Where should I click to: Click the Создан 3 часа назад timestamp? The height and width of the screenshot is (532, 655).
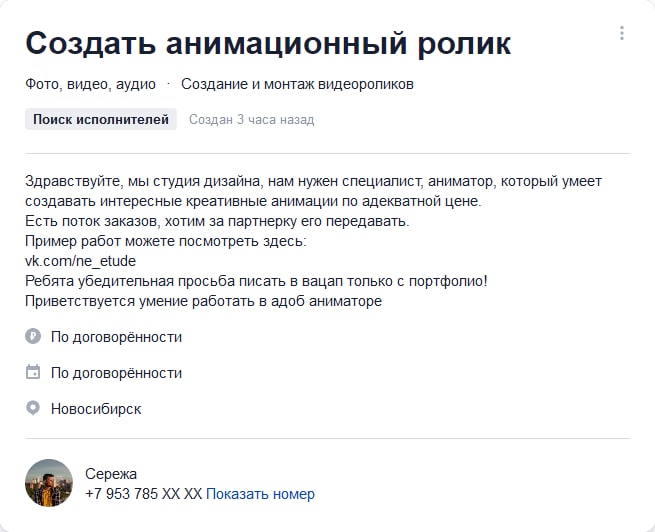[251, 120]
